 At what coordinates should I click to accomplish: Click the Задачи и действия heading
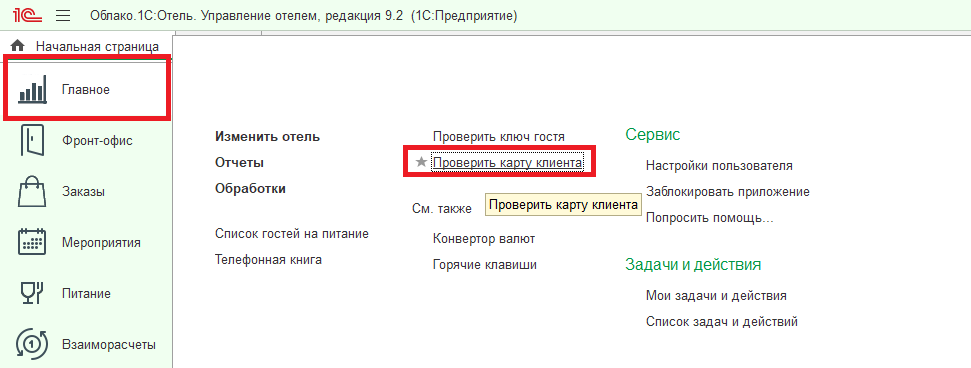click(x=693, y=265)
